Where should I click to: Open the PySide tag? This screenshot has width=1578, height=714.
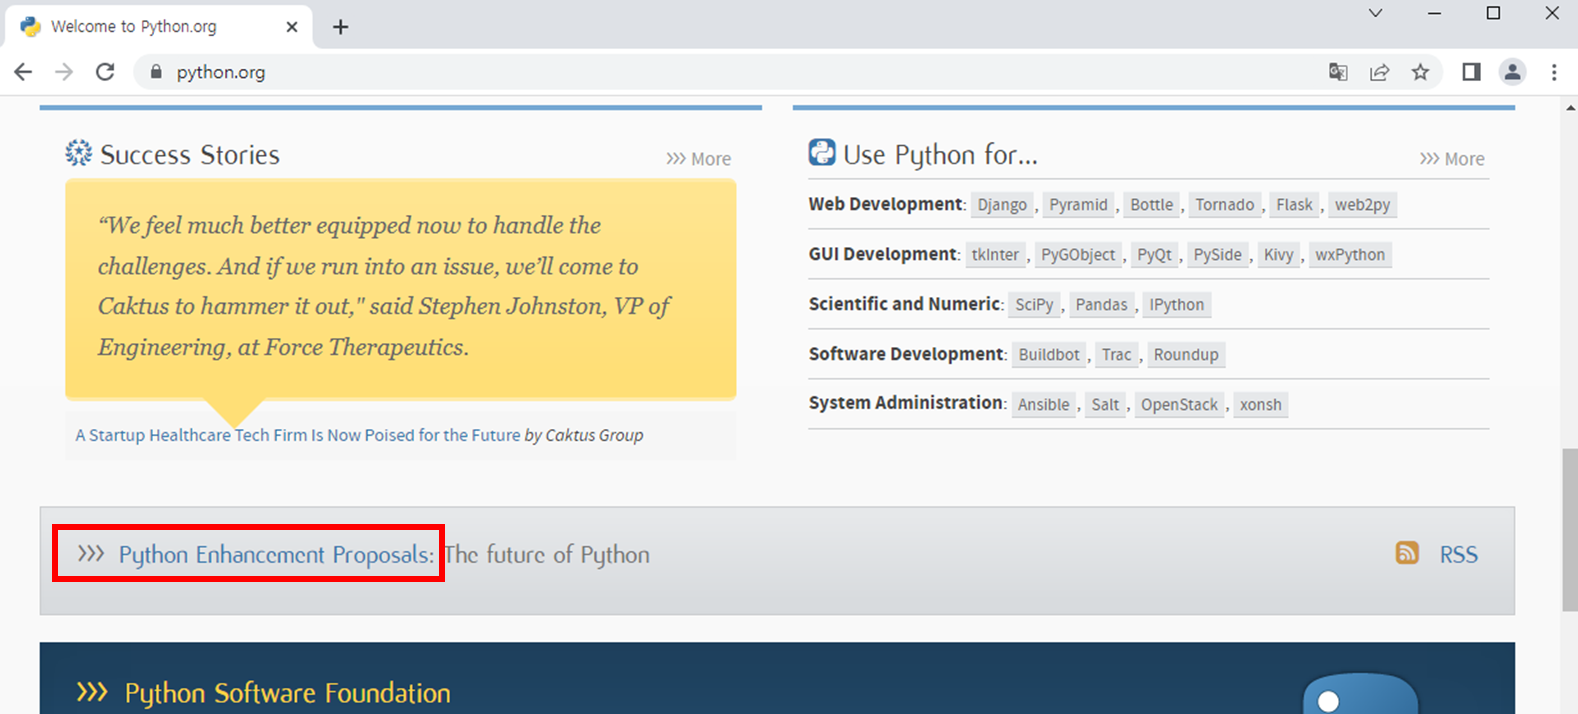tap(1217, 255)
